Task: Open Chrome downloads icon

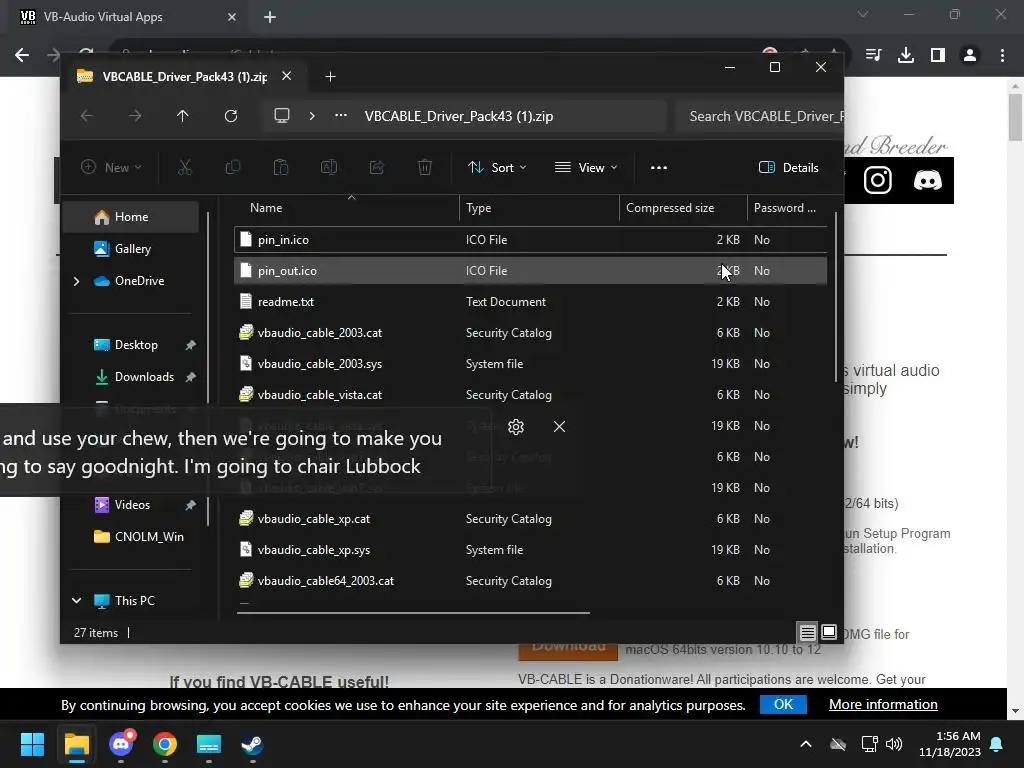Action: click(x=906, y=56)
